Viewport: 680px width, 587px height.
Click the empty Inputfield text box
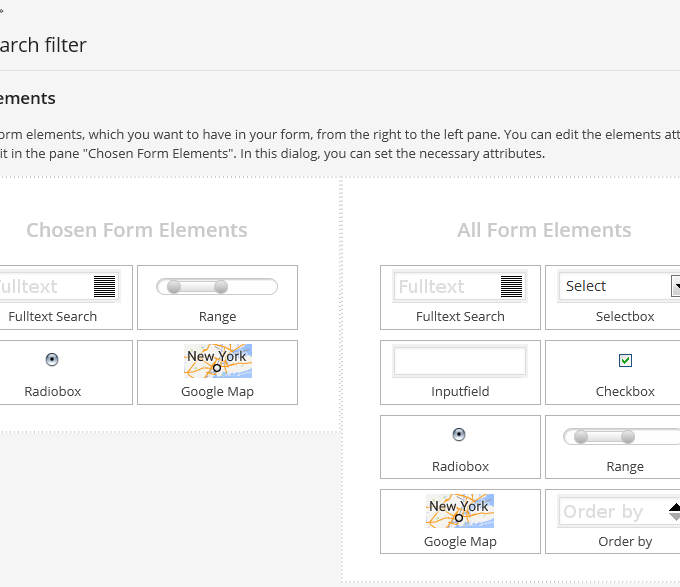[x=460, y=361]
